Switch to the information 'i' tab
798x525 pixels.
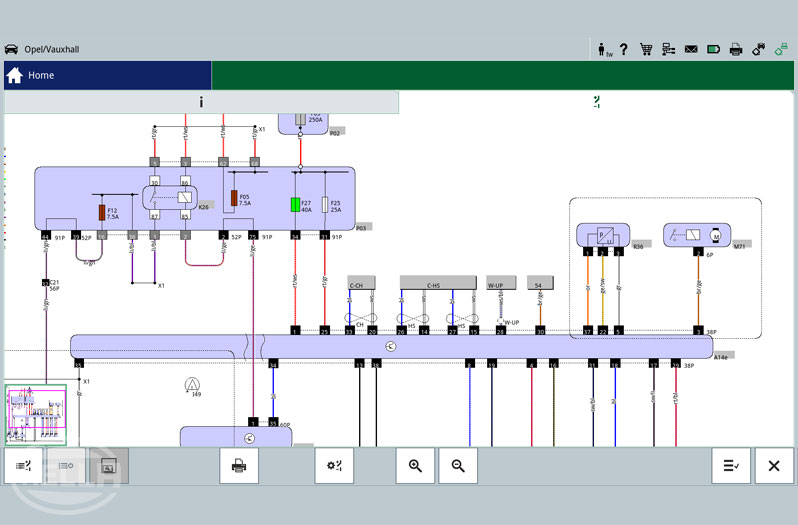[x=201, y=102]
